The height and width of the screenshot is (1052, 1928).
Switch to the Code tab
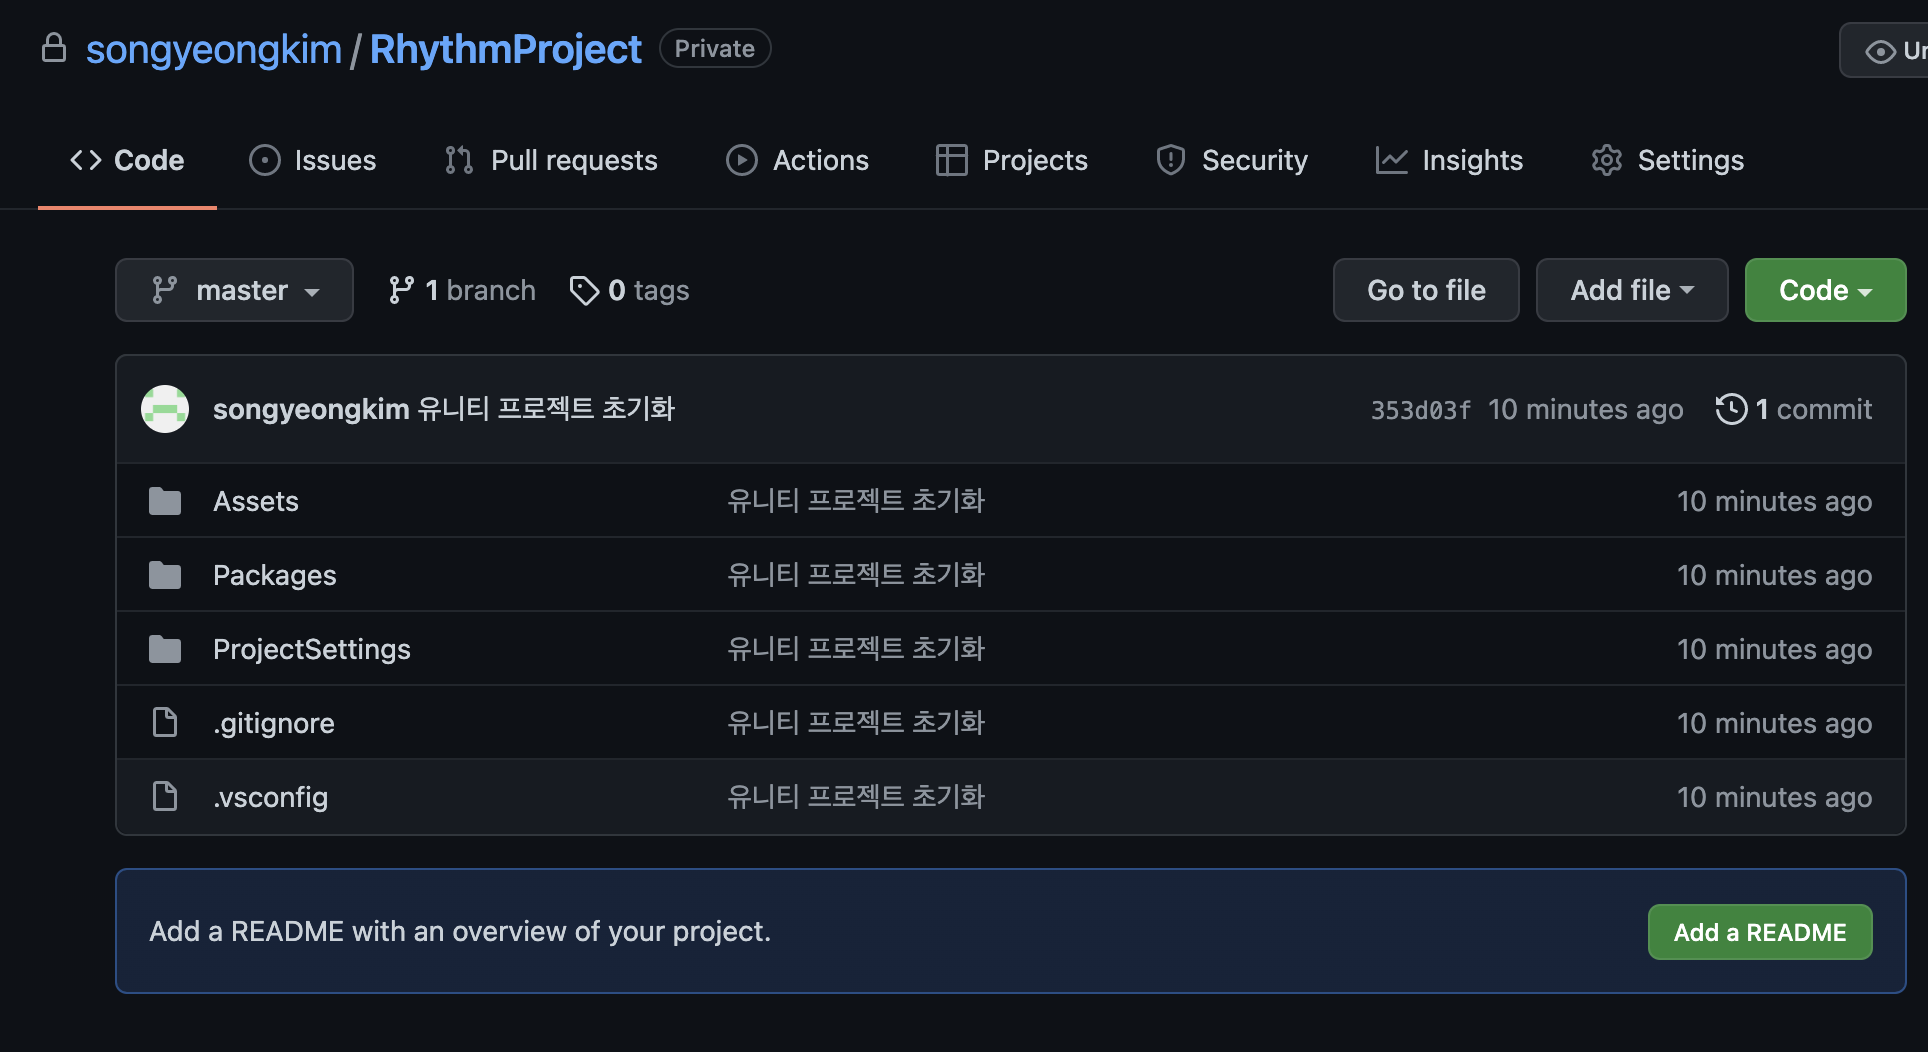coord(127,160)
